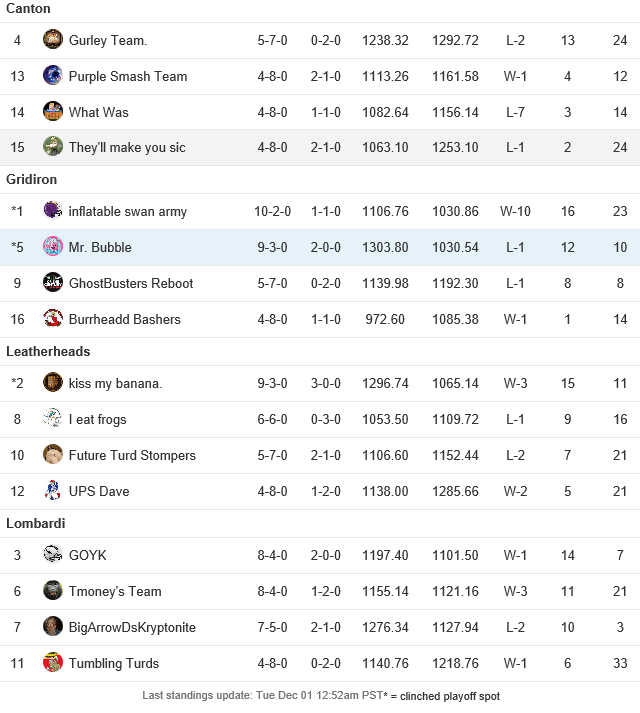
Task: Open the Tmoney's Team link
Action: point(115,591)
